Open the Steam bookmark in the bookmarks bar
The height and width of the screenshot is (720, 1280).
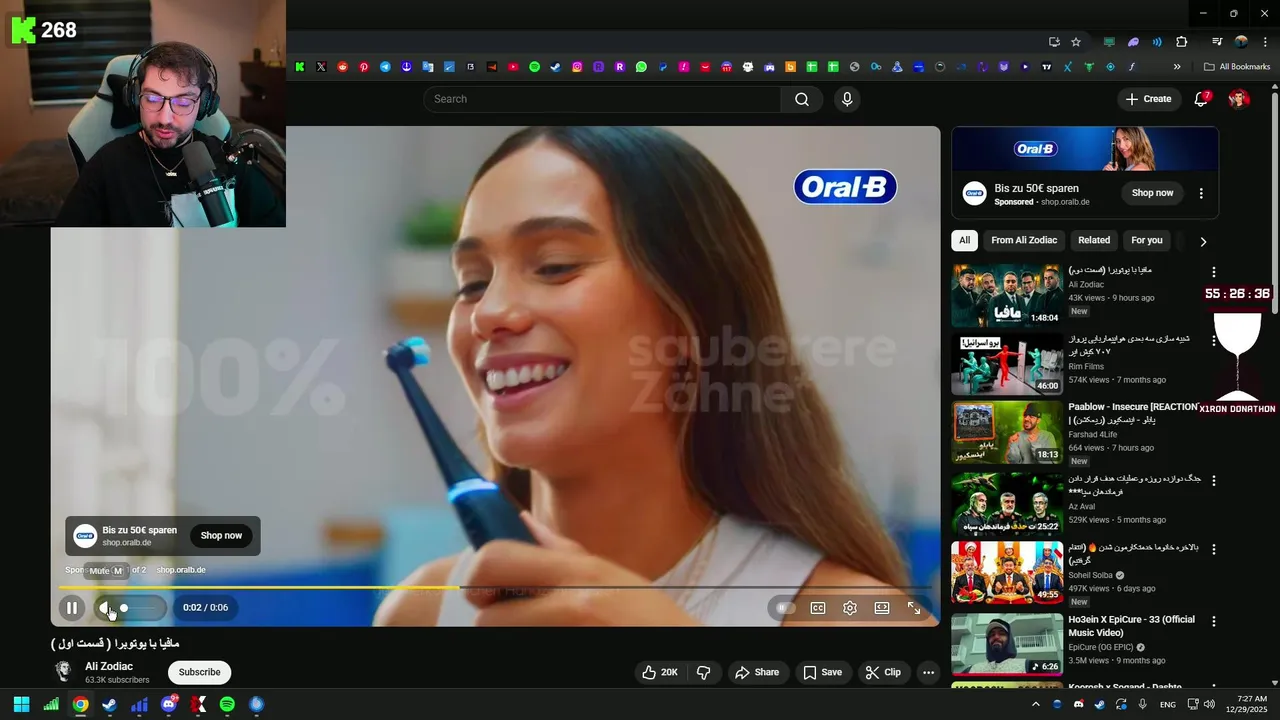pos(556,67)
